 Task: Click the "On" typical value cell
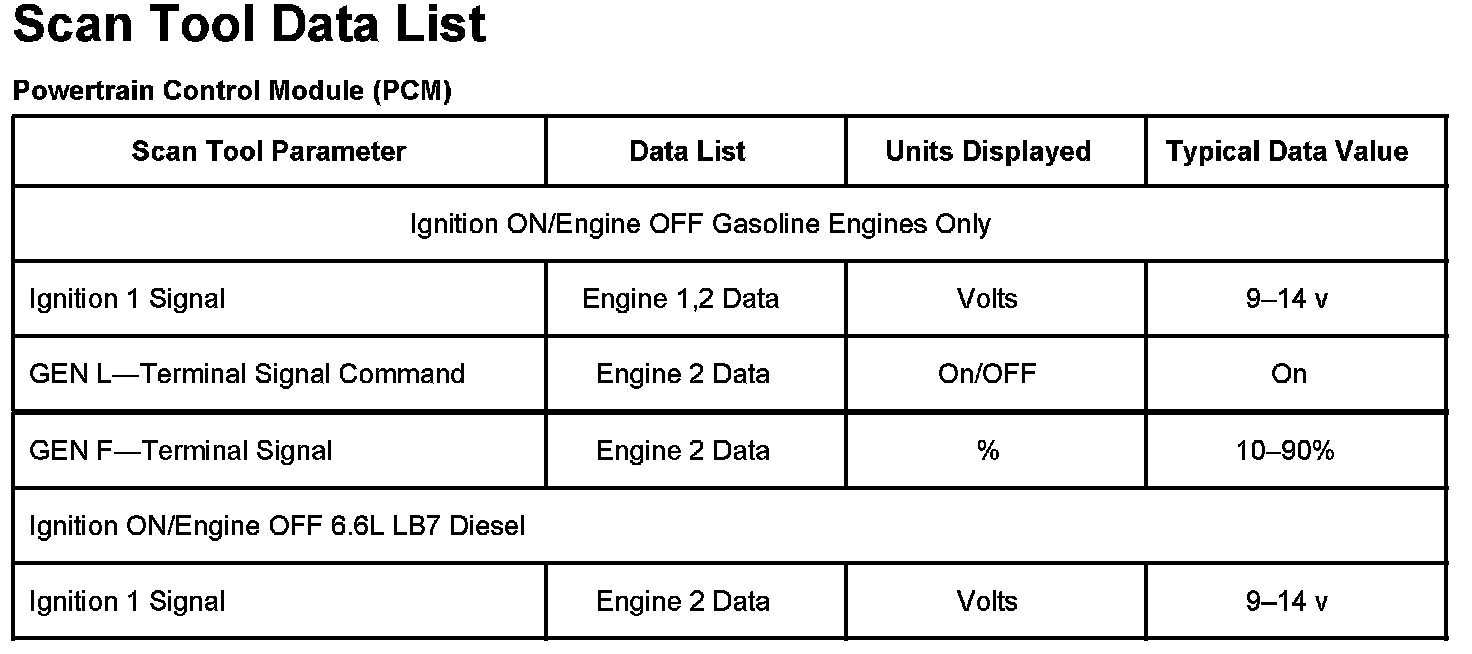pos(1288,374)
